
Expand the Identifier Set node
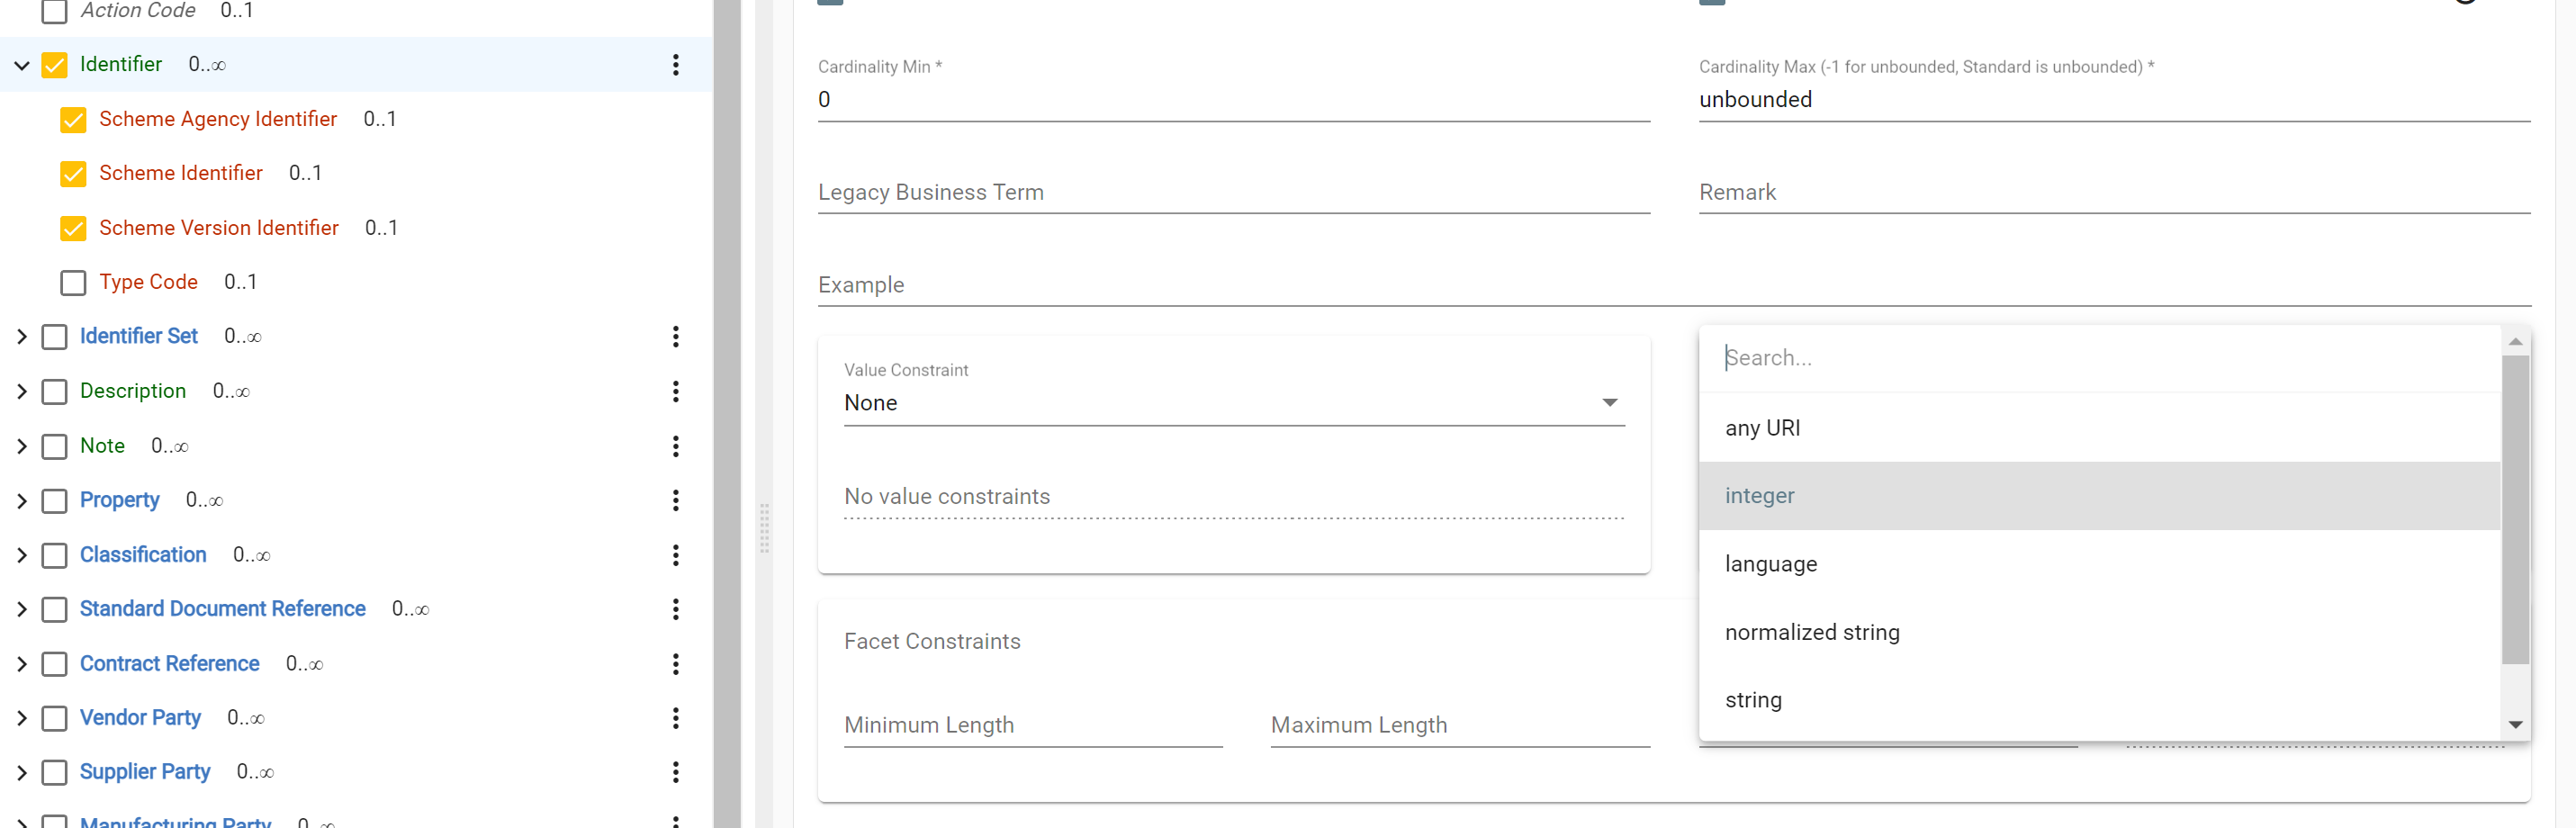[20, 337]
